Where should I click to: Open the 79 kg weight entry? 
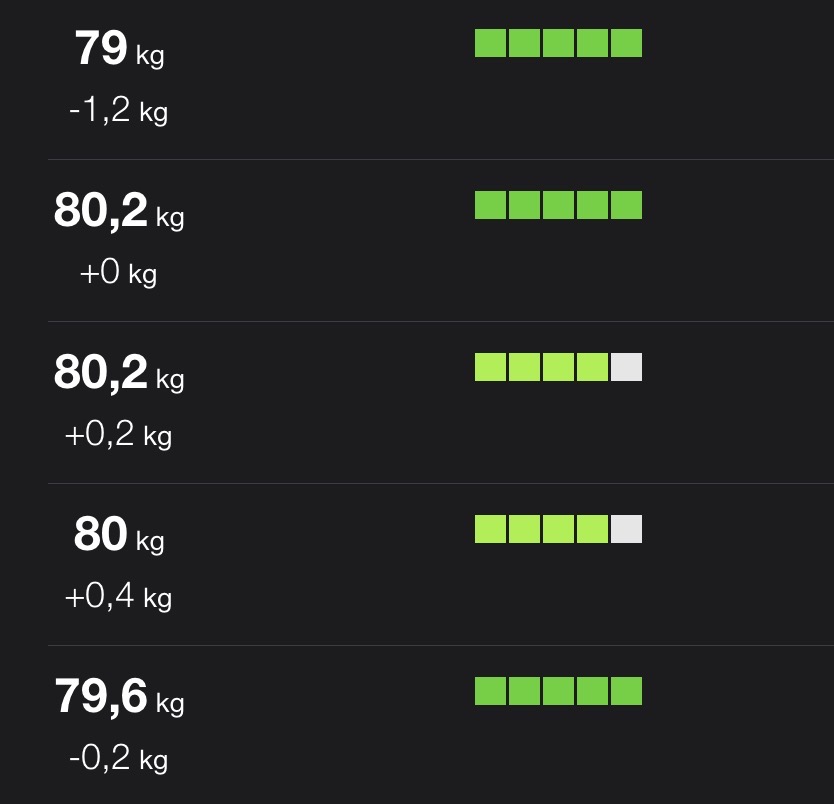tap(118, 49)
